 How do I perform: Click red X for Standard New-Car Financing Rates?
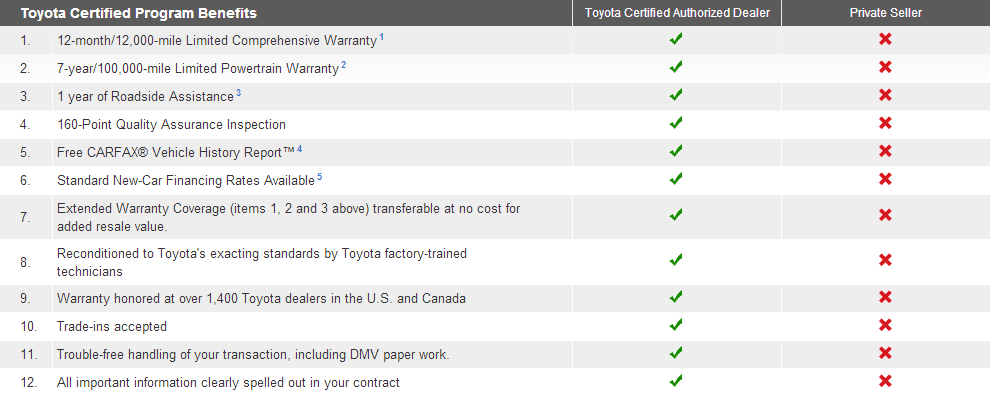tap(885, 179)
